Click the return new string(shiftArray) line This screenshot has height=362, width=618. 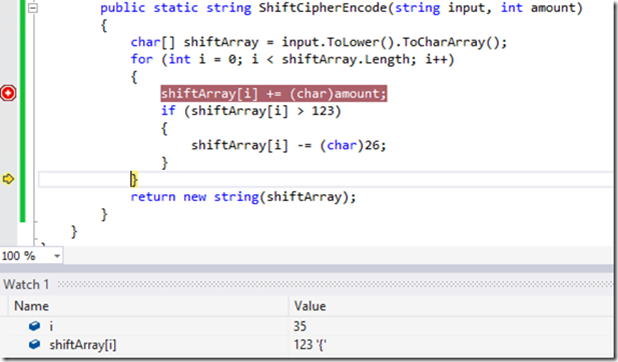tap(243, 196)
